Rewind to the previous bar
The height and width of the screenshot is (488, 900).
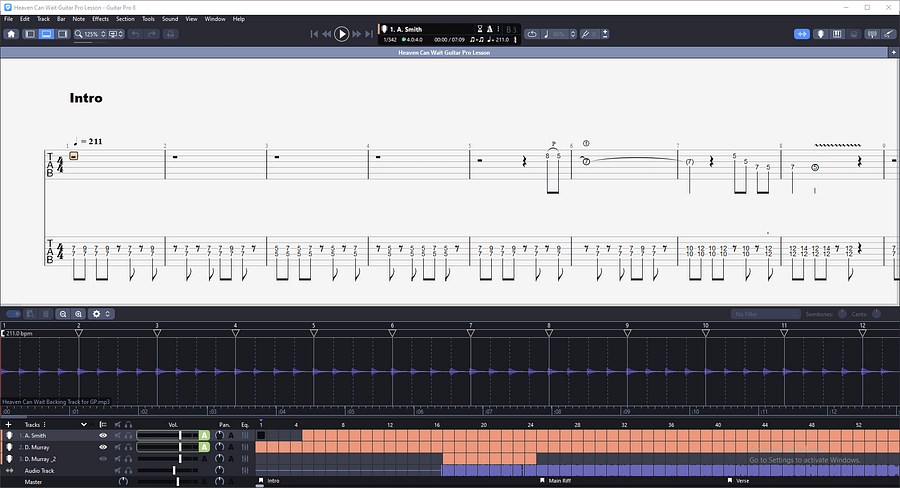(327, 34)
